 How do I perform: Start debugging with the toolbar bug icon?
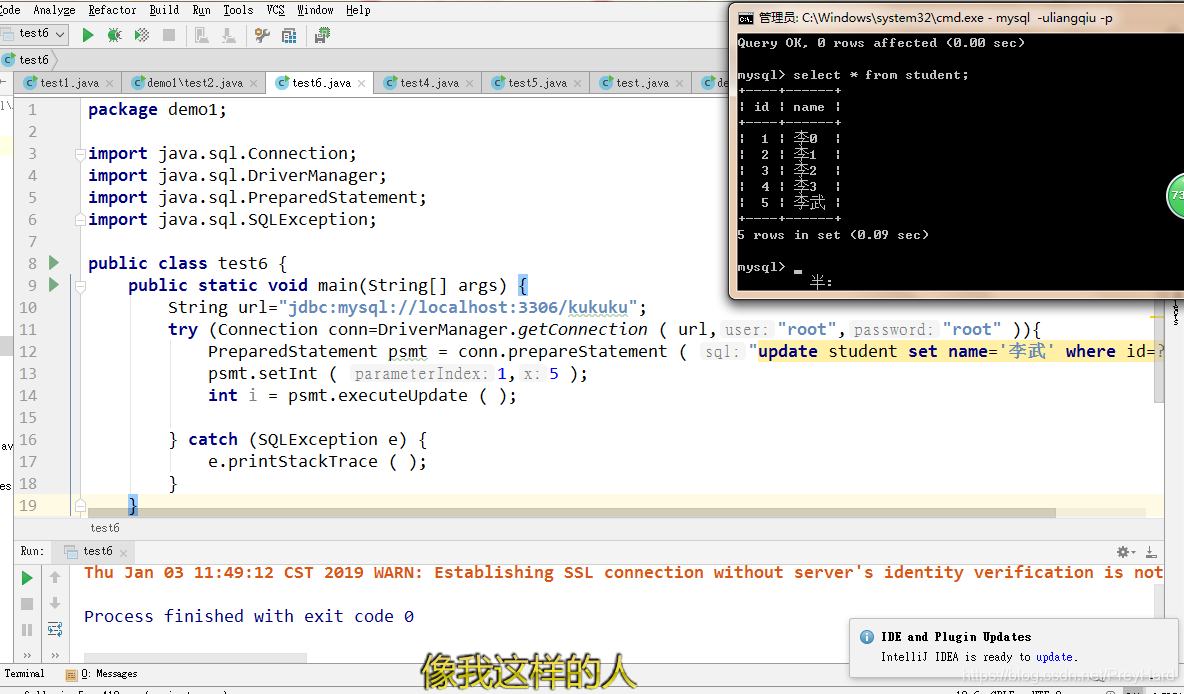click(115, 35)
